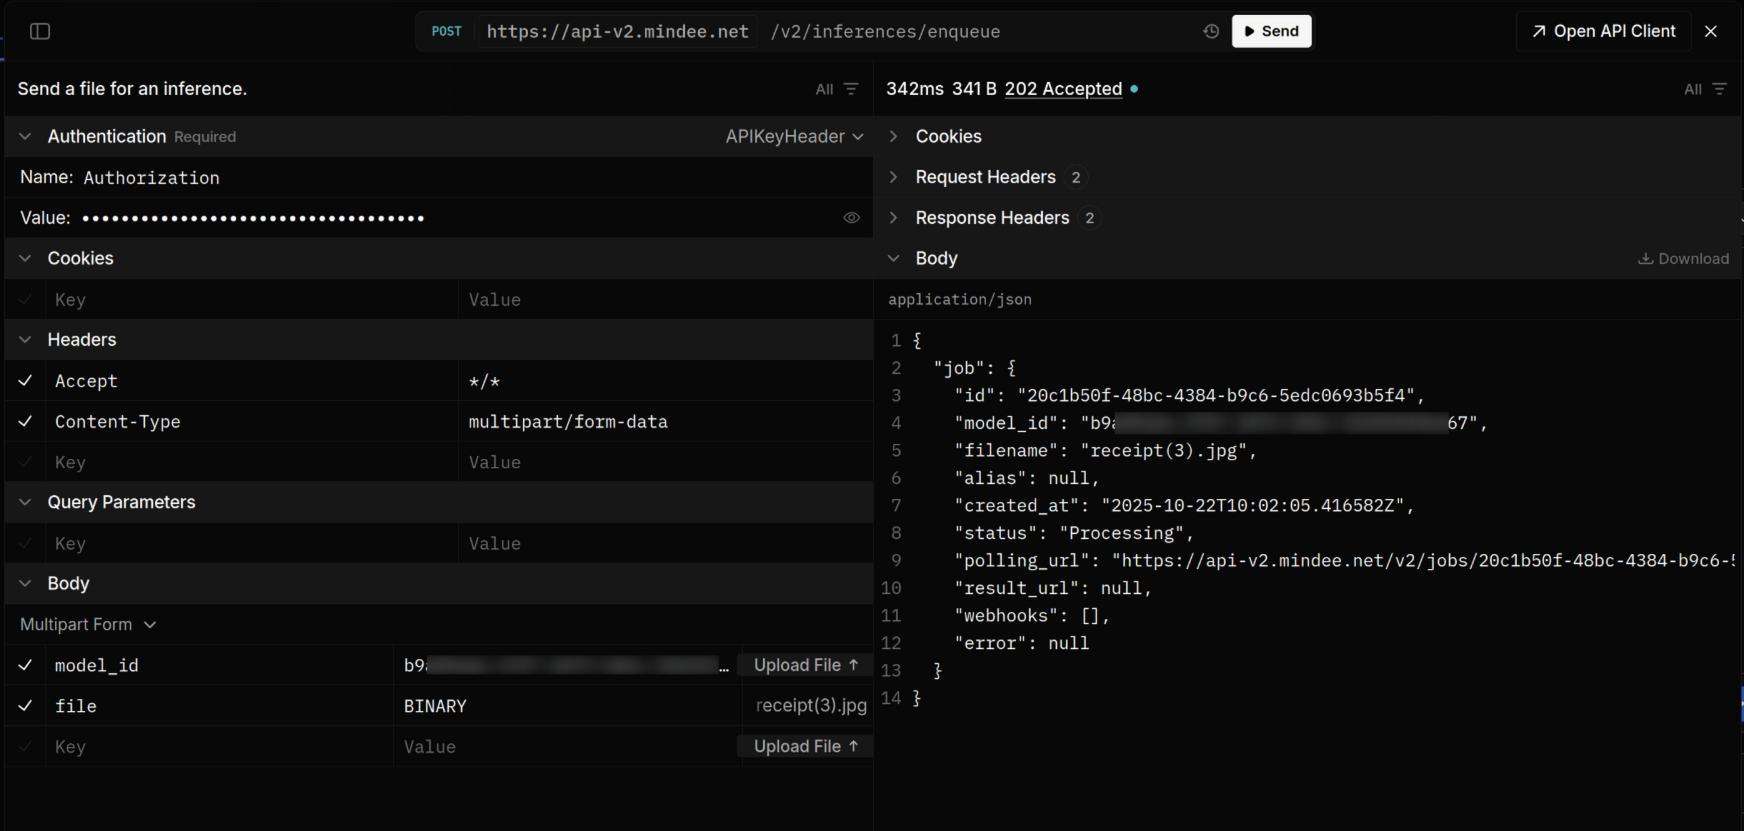Reveal the Authorization value with eye icon

point(851,218)
